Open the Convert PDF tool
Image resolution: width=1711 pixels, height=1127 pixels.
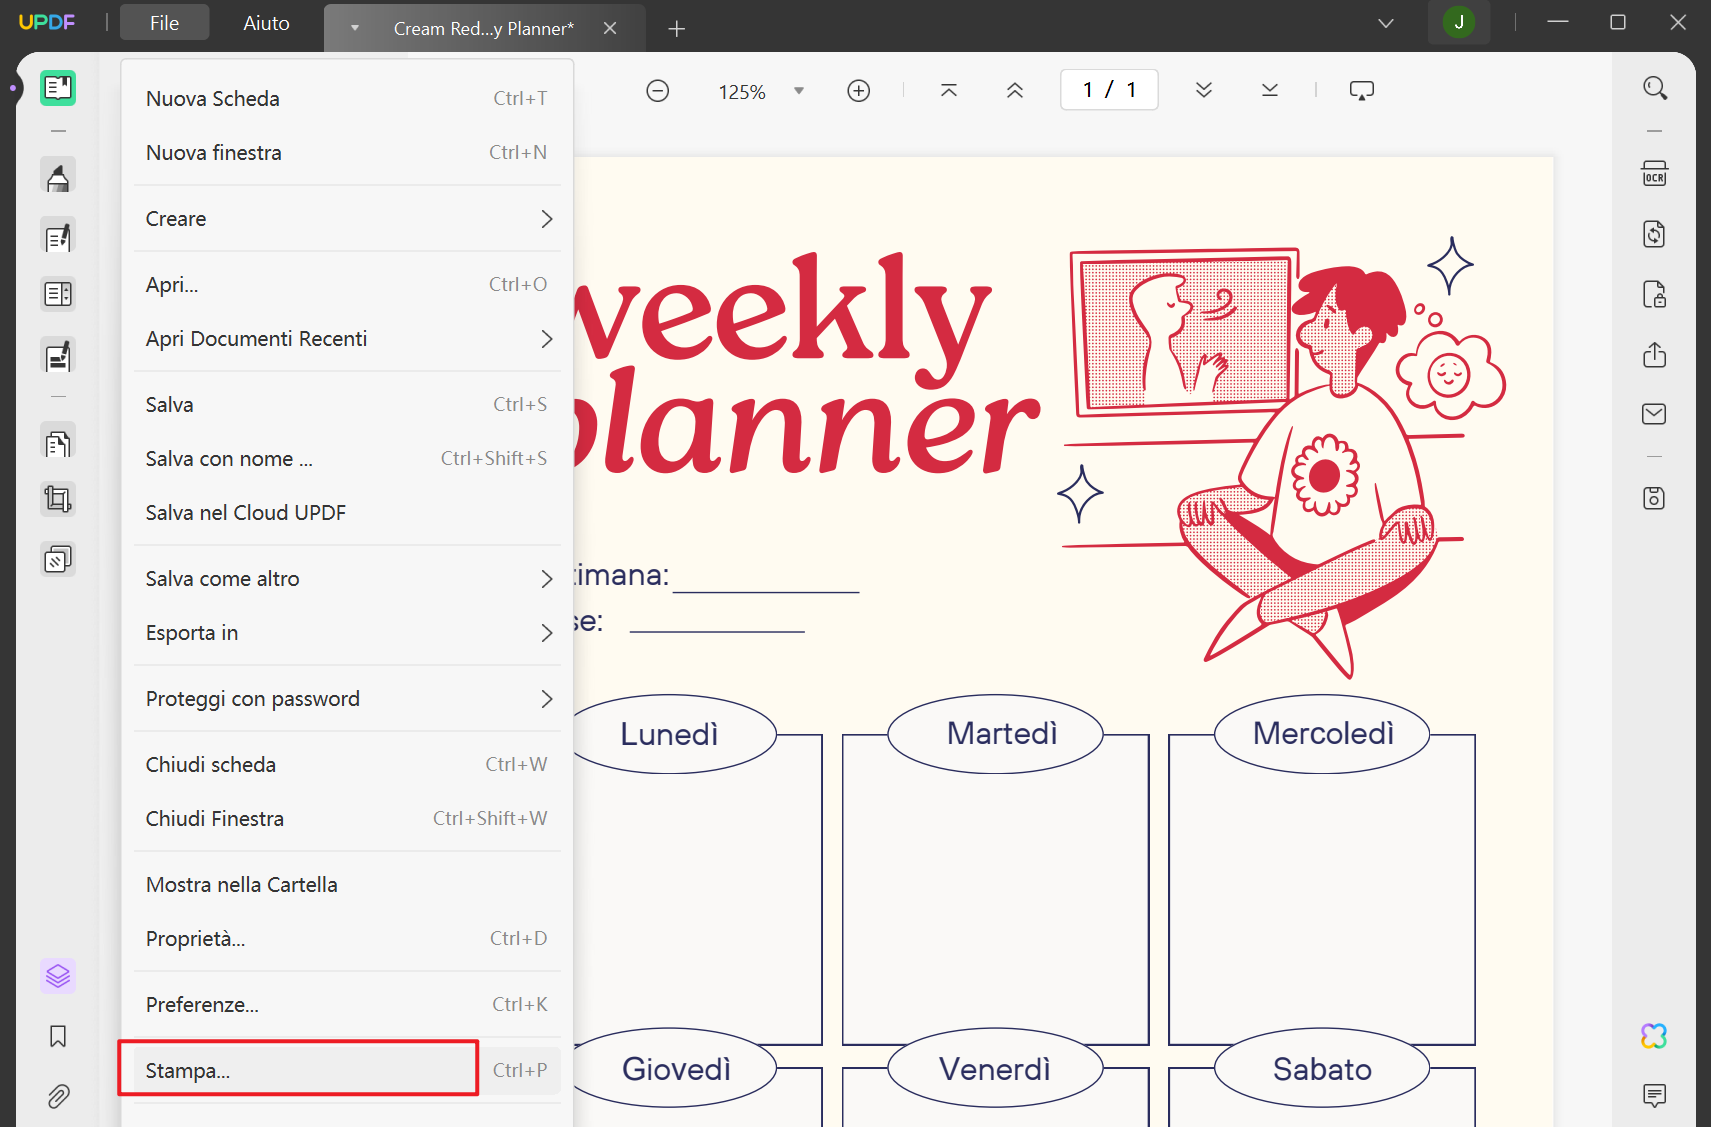coord(1655,234)
